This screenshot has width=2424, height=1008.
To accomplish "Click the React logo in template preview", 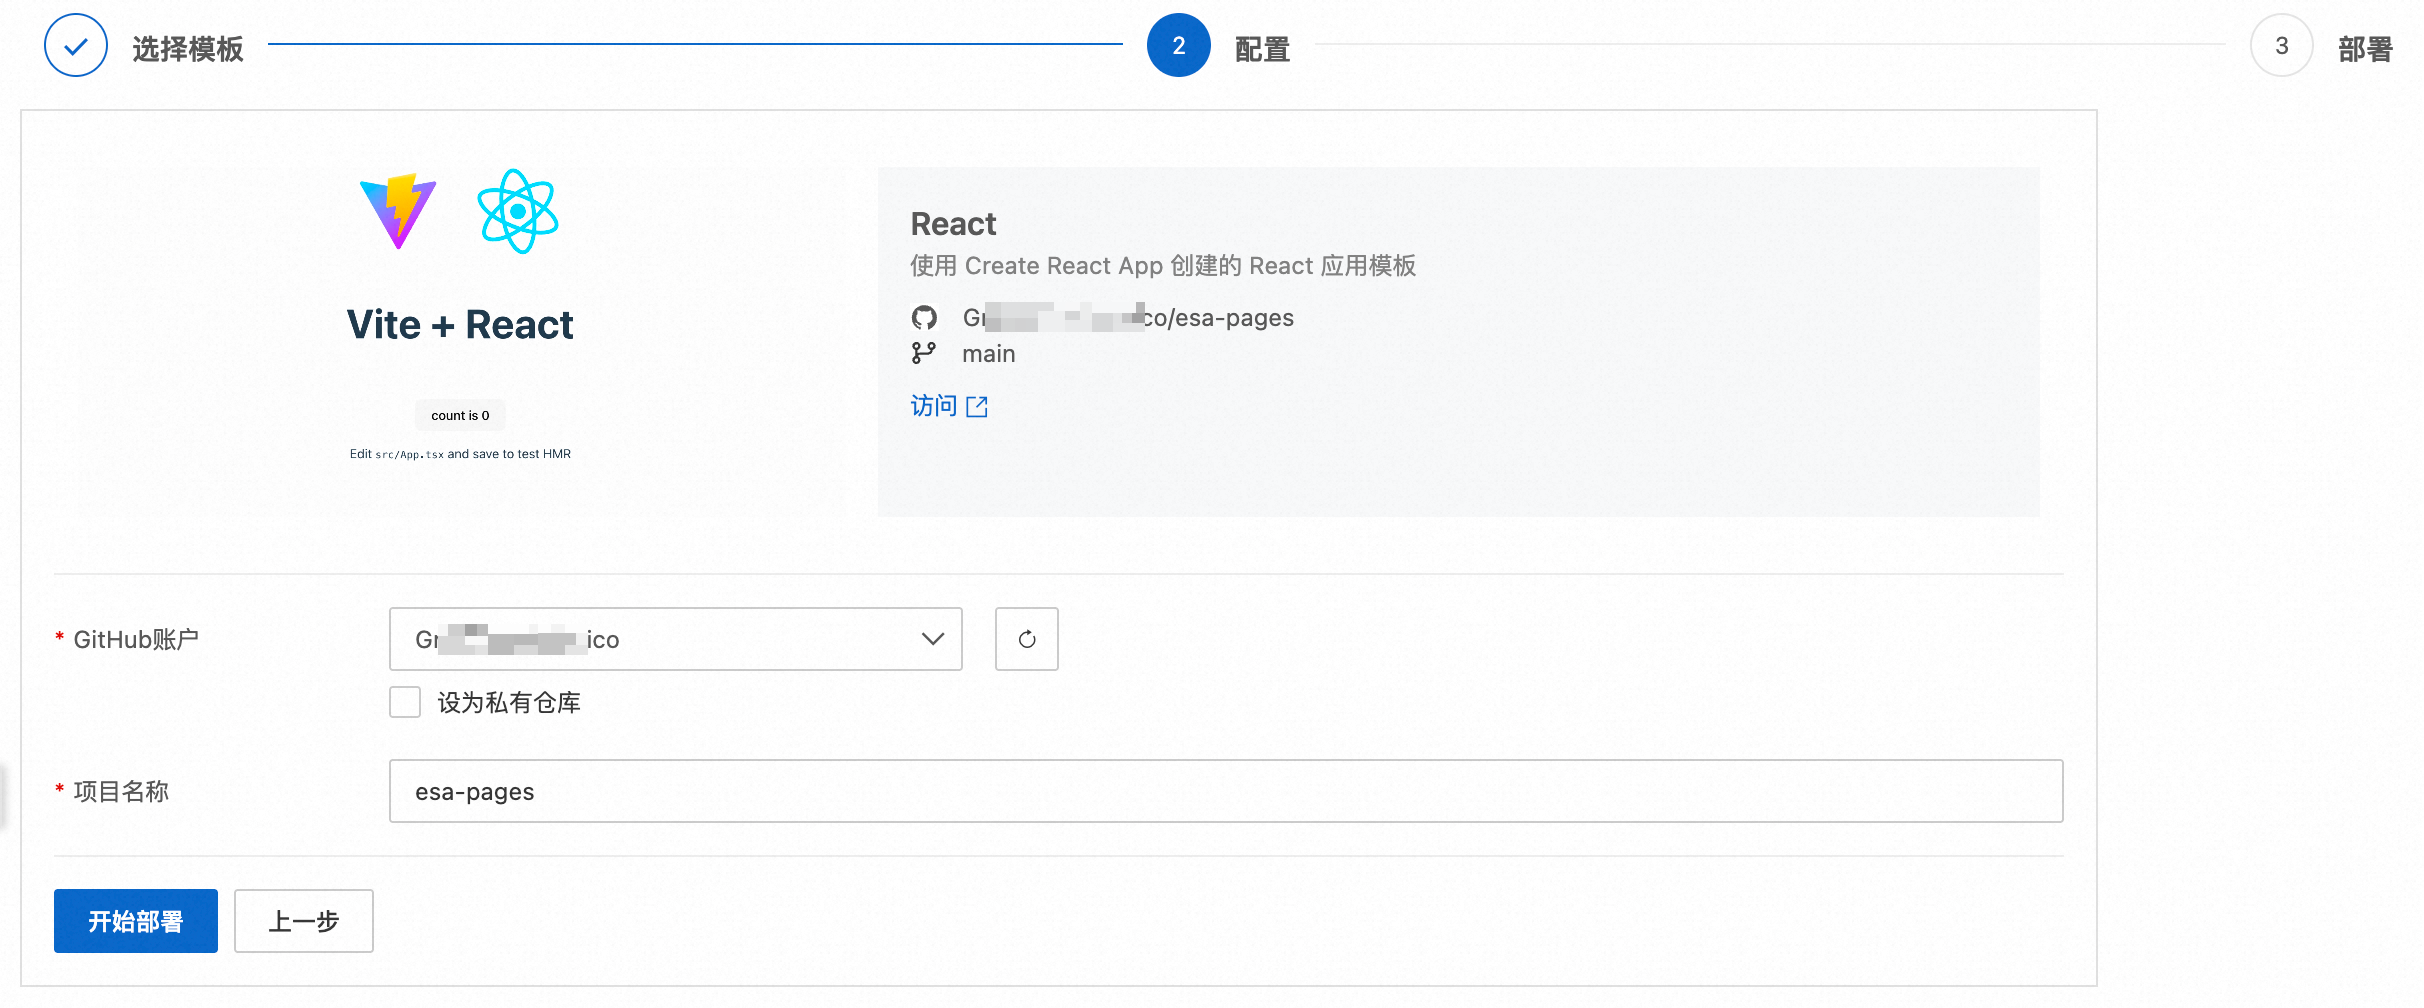I will pos(518,211).
